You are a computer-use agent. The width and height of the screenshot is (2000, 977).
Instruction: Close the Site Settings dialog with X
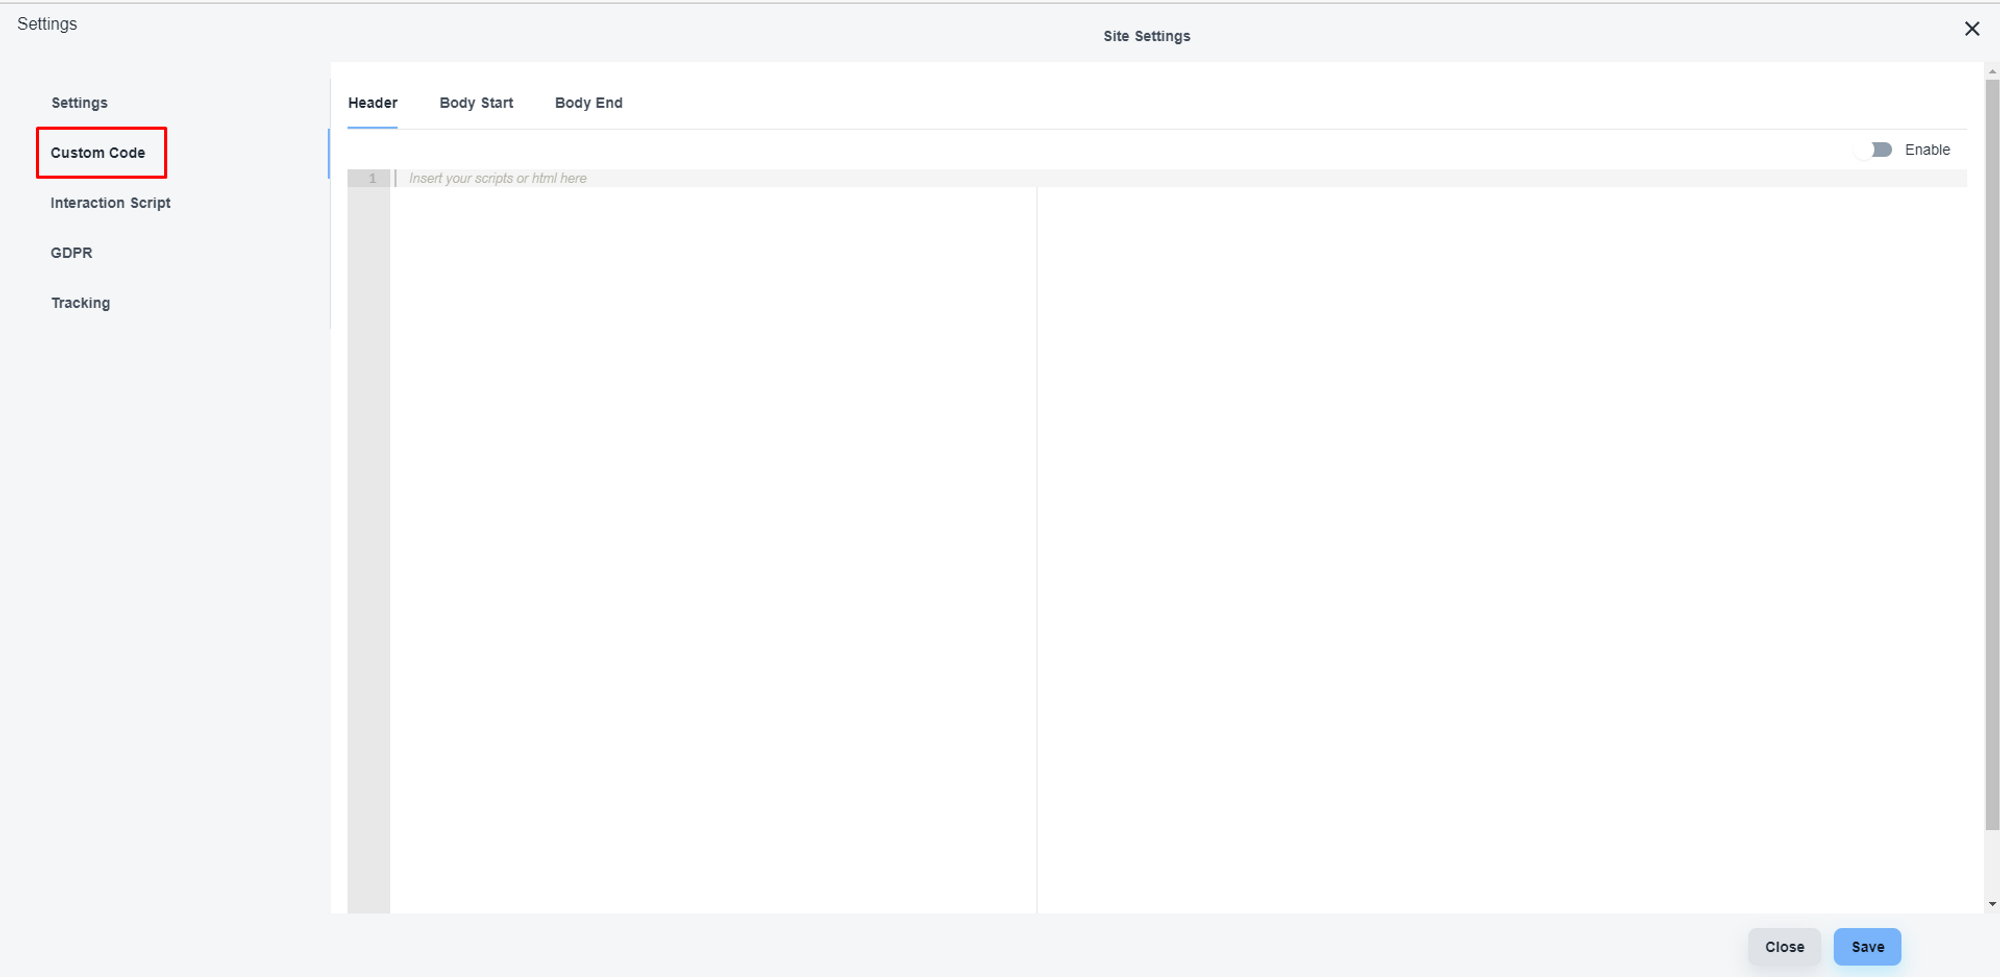(1971, 29)
